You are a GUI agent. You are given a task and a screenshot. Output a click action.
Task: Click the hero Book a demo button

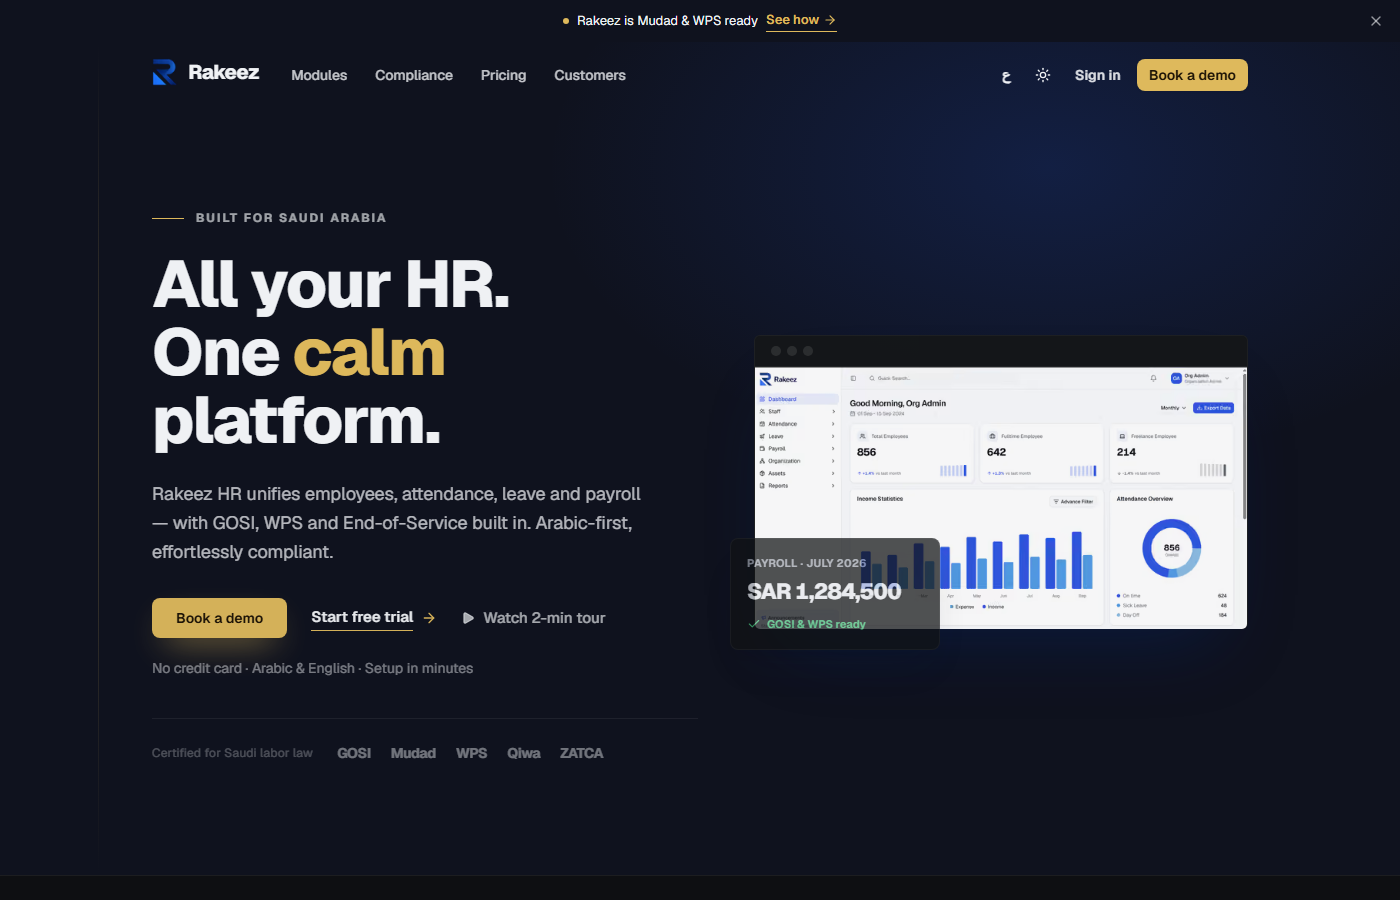point(219,618)
